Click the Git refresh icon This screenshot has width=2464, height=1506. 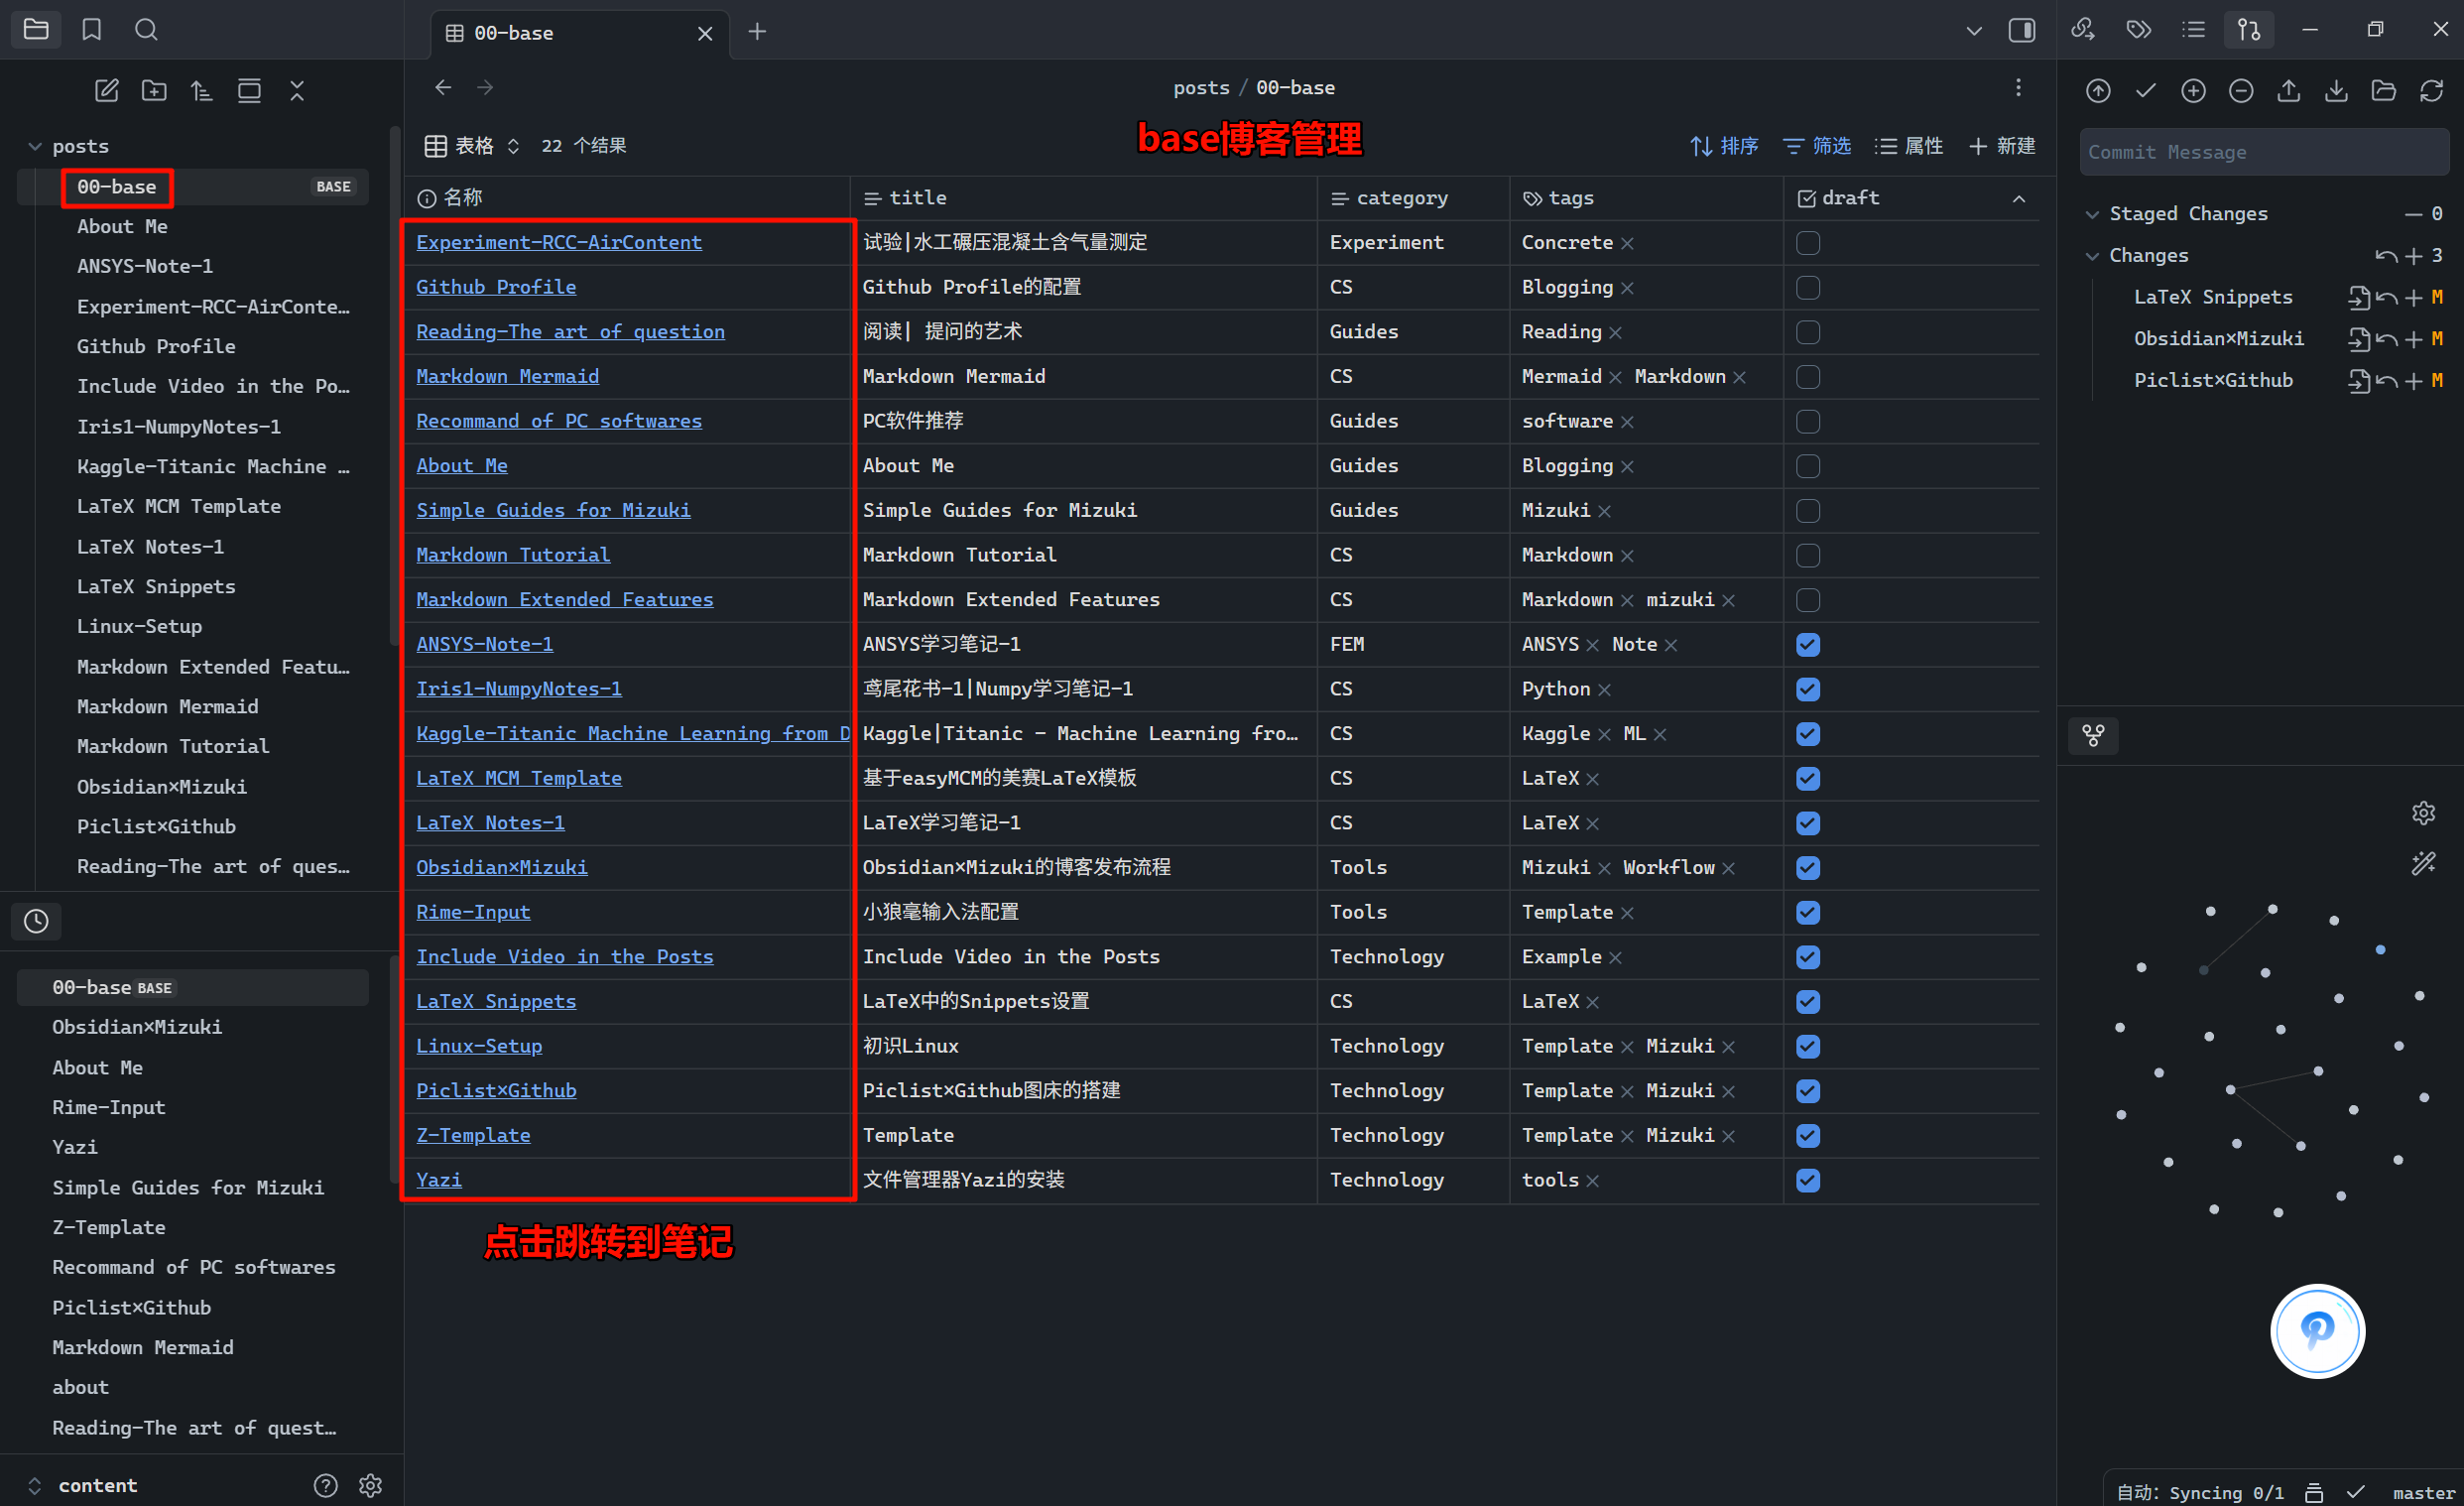pyautogui.click(x=2431, y=91)
